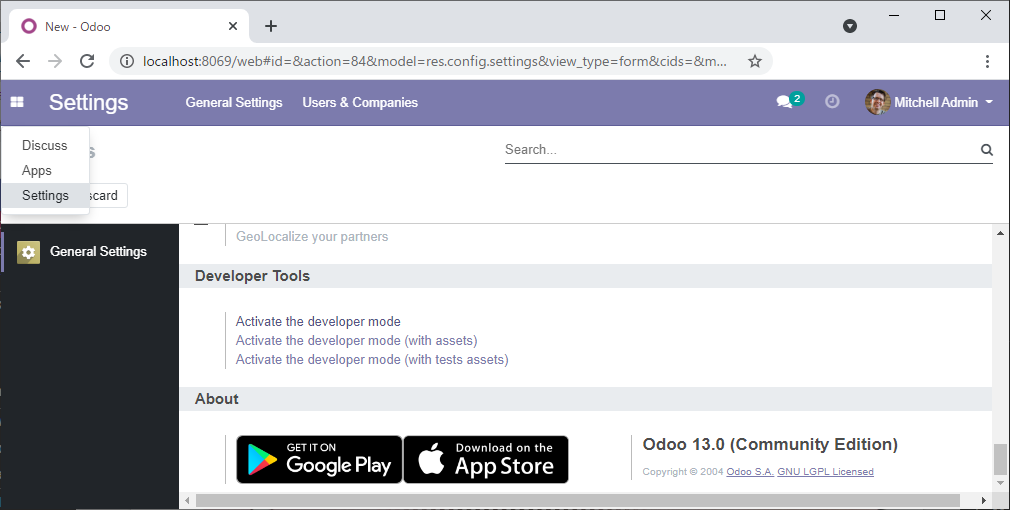Click the Chrome profile dropdown circle icon
Image resolution: width=1010 pixels, height=510 pixels.
850,26
